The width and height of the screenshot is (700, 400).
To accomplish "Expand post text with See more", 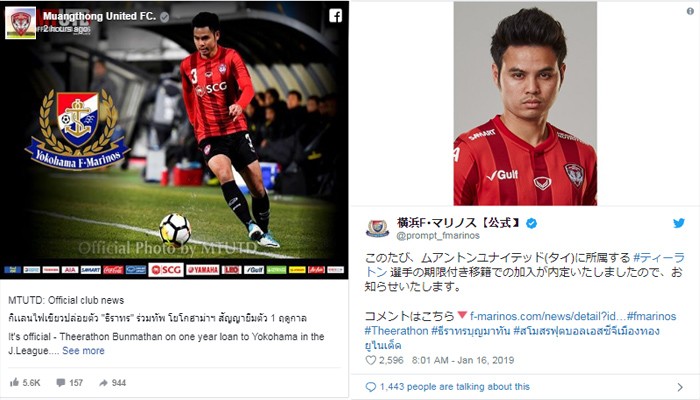I will click(x=83, y=350).
